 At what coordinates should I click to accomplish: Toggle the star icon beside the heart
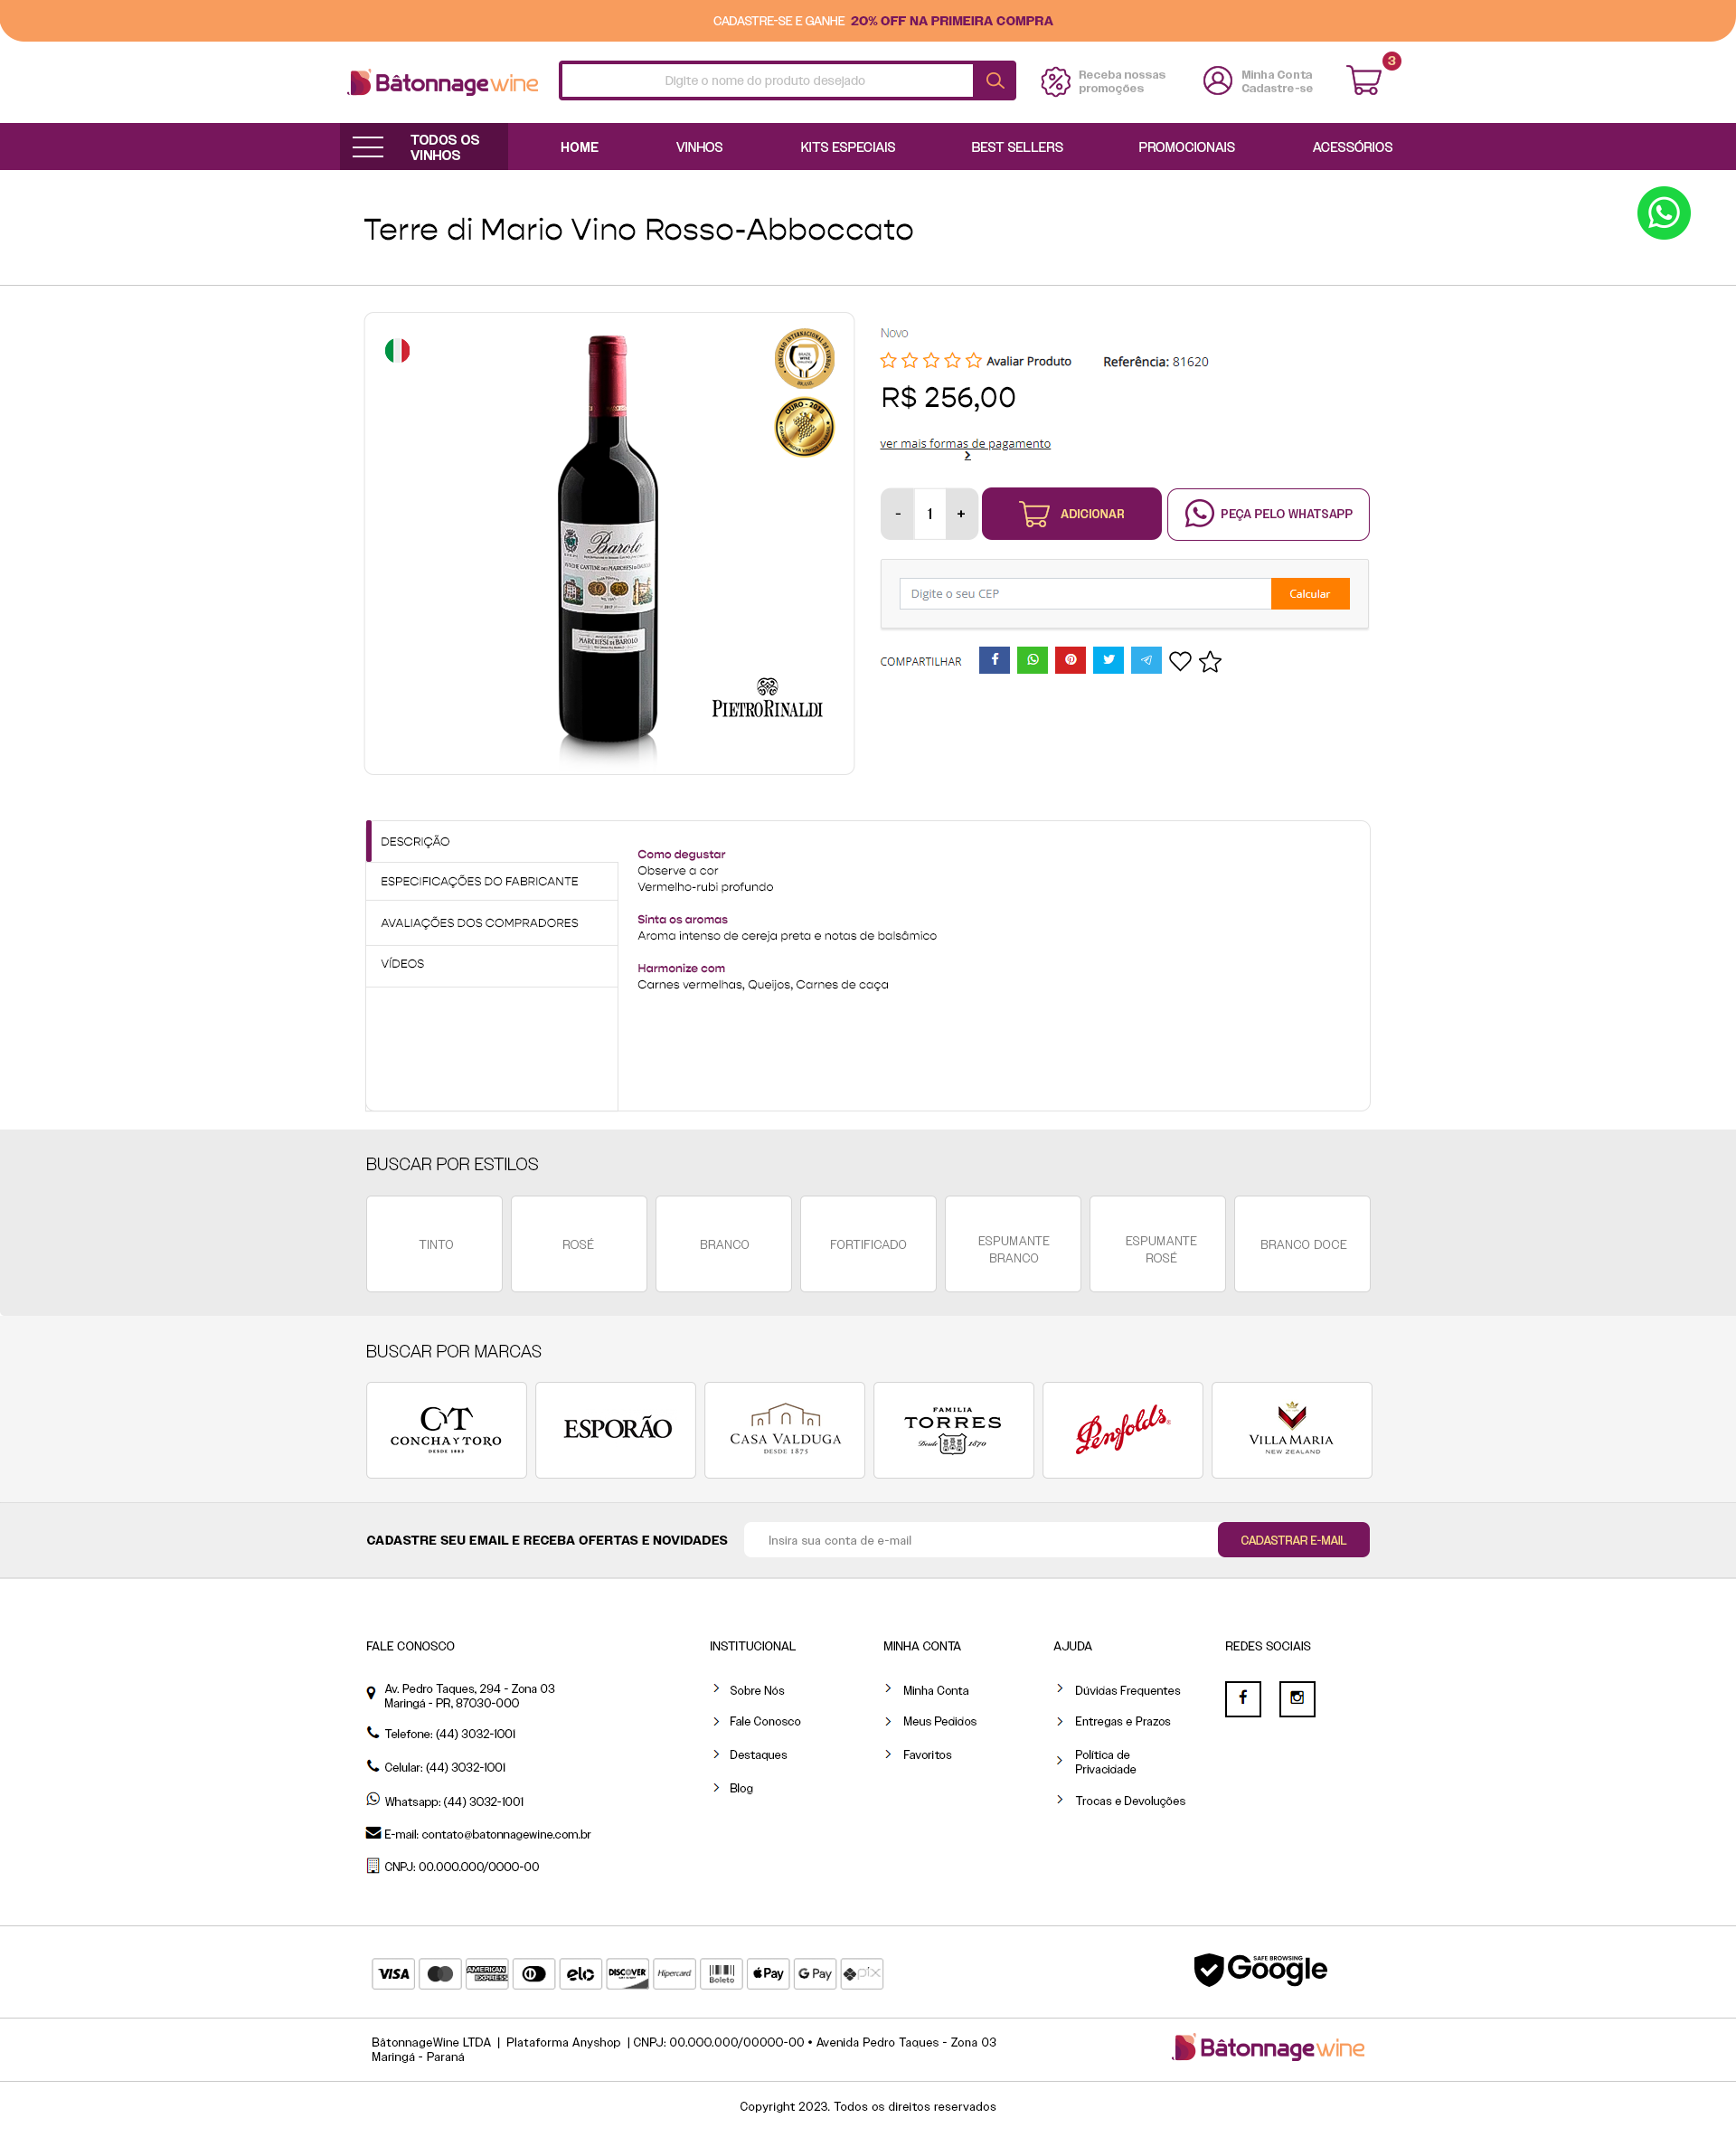(1210, 661)
